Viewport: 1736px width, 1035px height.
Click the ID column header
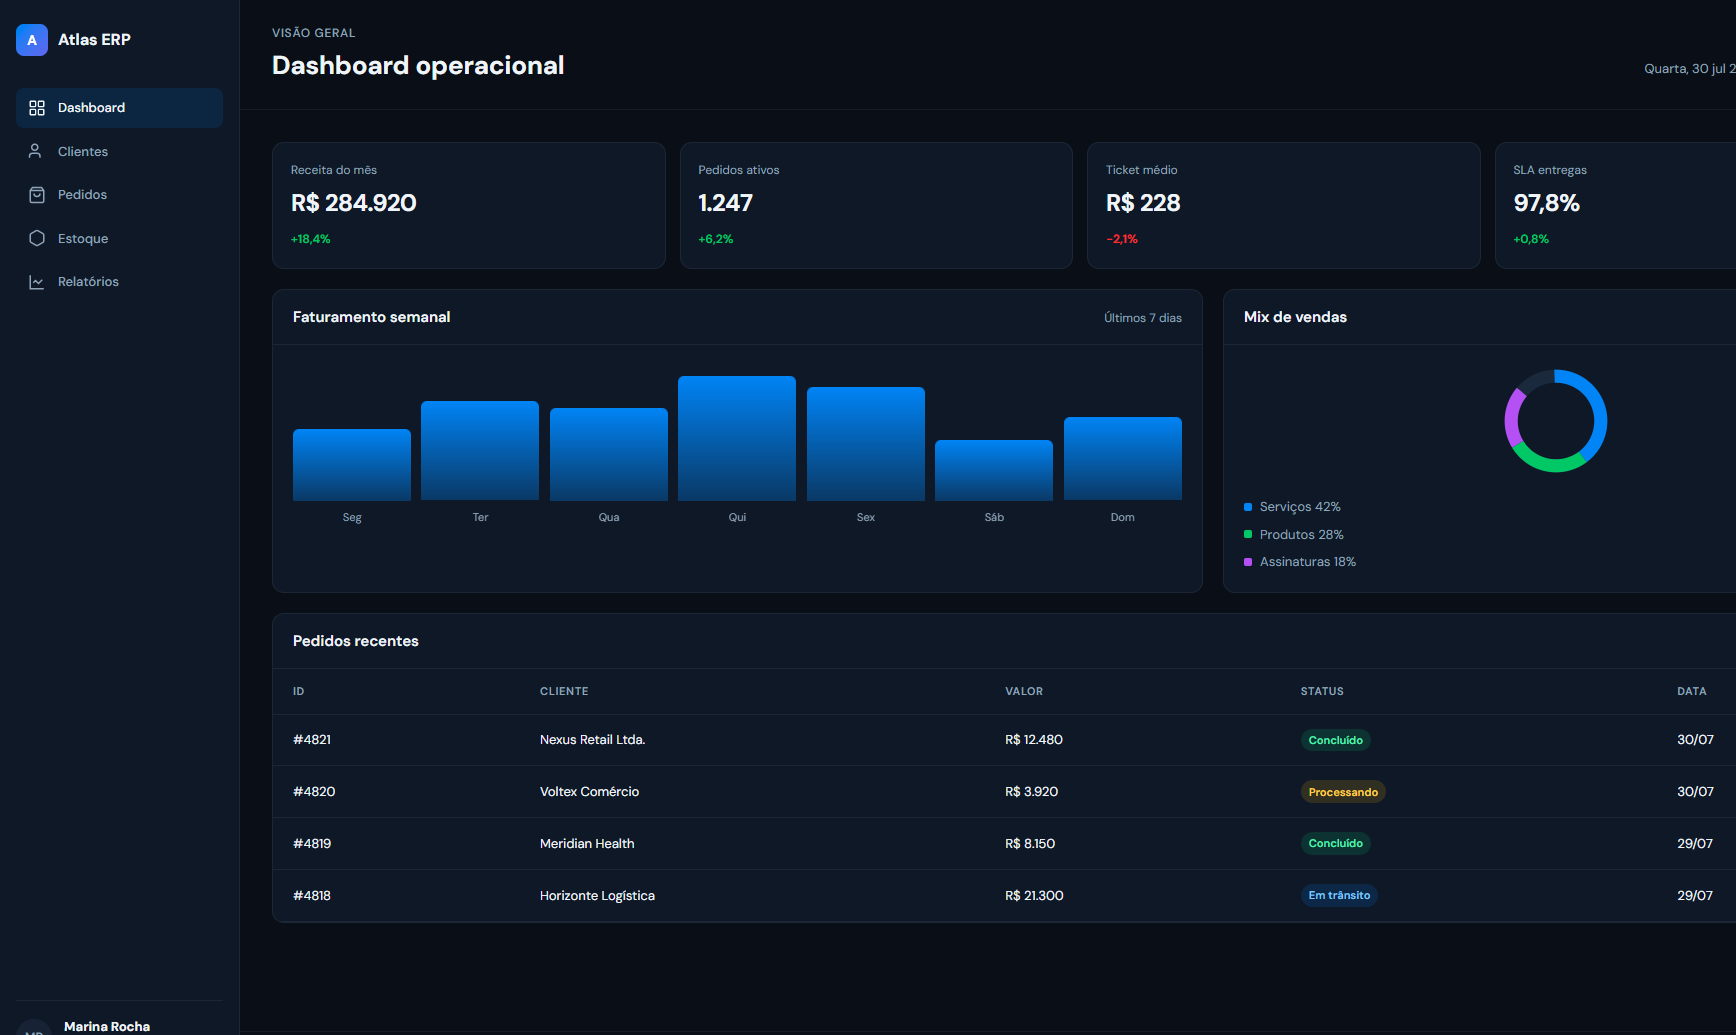pos(298,692)
